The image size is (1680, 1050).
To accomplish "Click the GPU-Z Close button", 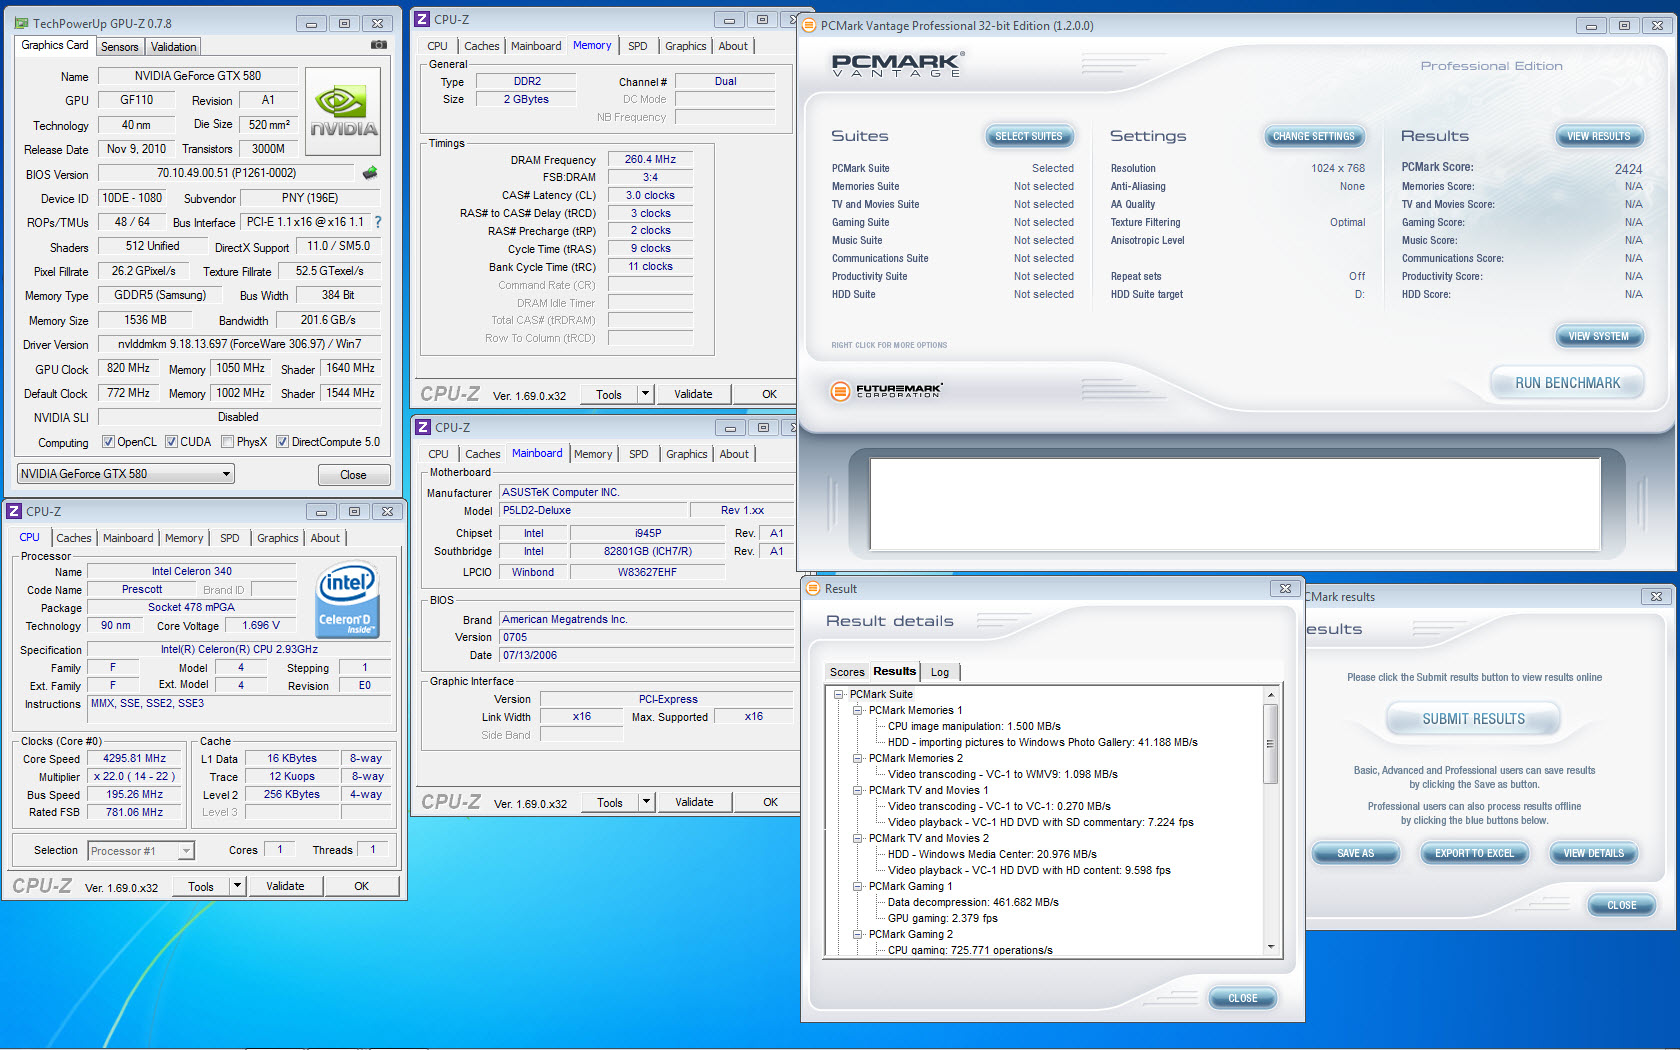I will (x=353, y=475).
